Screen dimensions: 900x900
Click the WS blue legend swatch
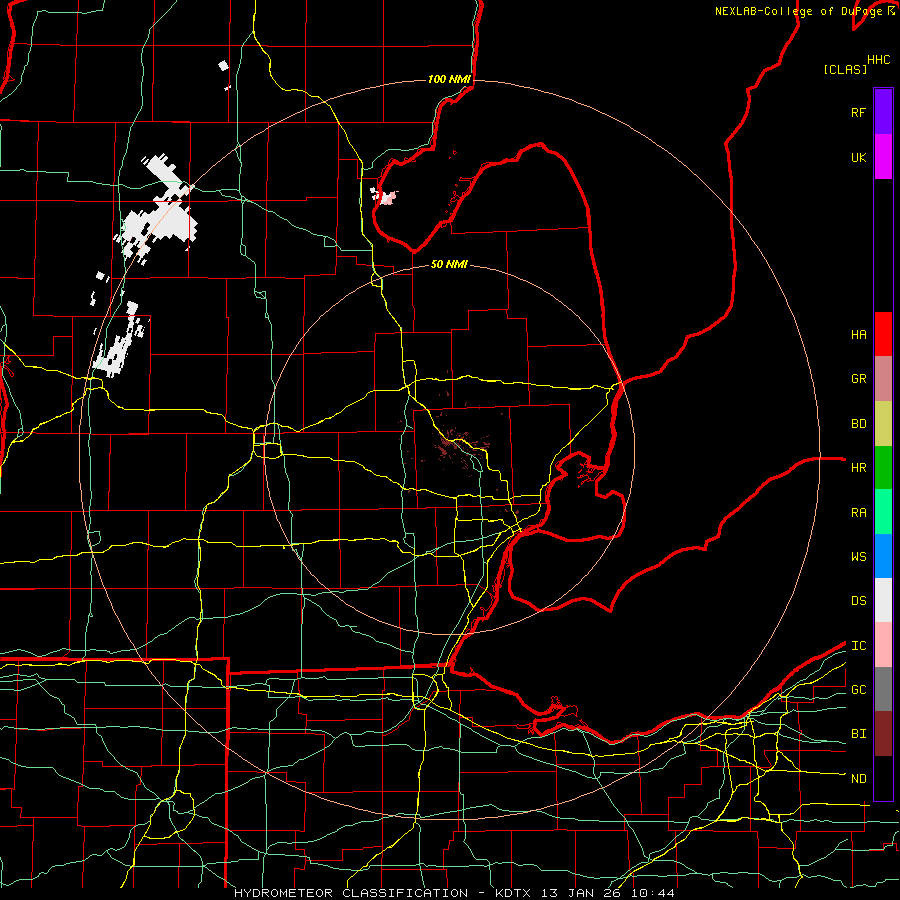pyautogui.click(x=883, y=556)
